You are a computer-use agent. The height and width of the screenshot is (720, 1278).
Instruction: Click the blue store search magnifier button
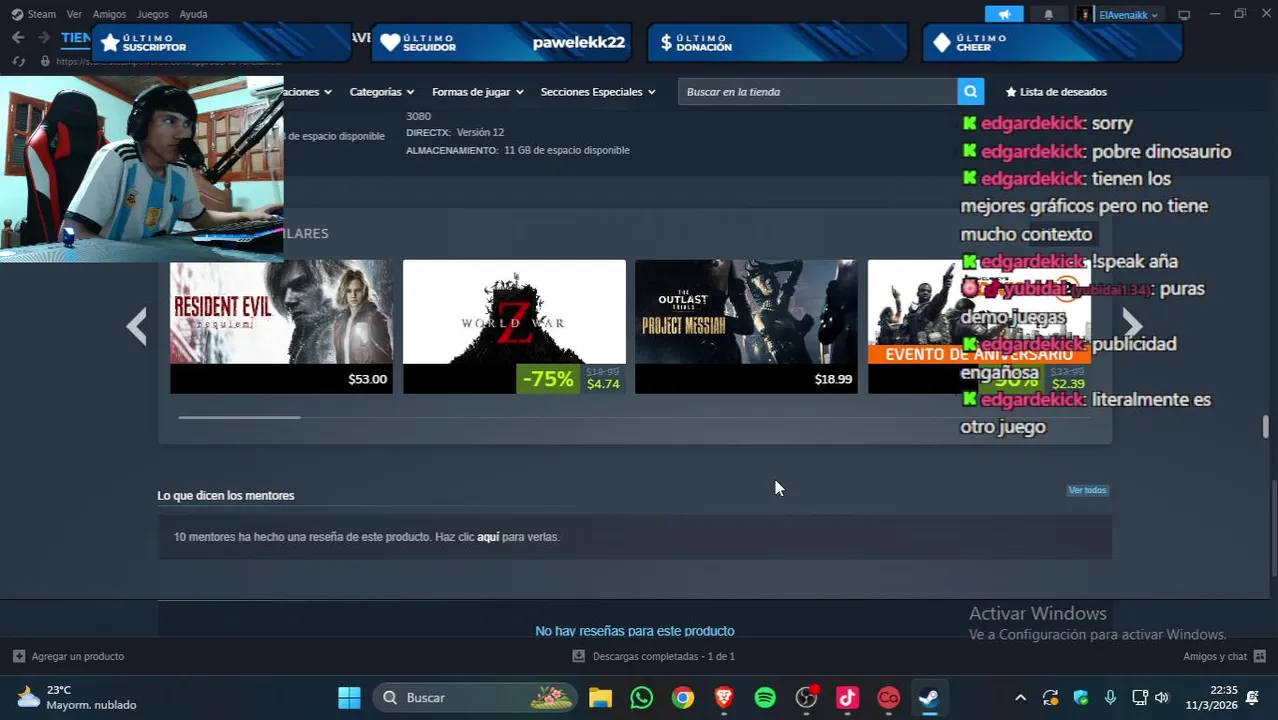[970, 92]
